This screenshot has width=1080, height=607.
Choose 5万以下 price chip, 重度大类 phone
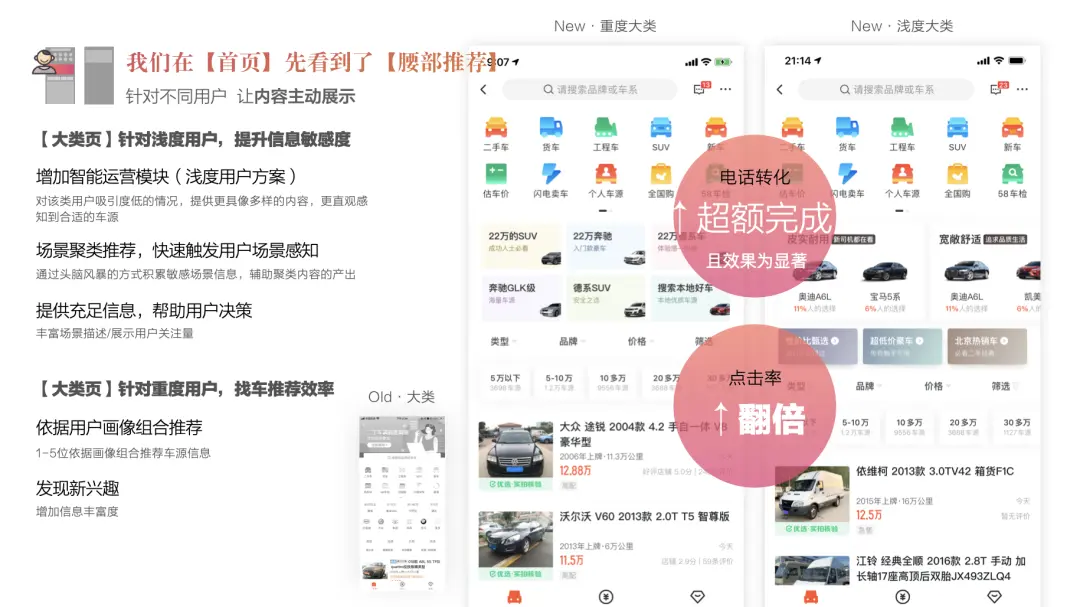point(505,382)
